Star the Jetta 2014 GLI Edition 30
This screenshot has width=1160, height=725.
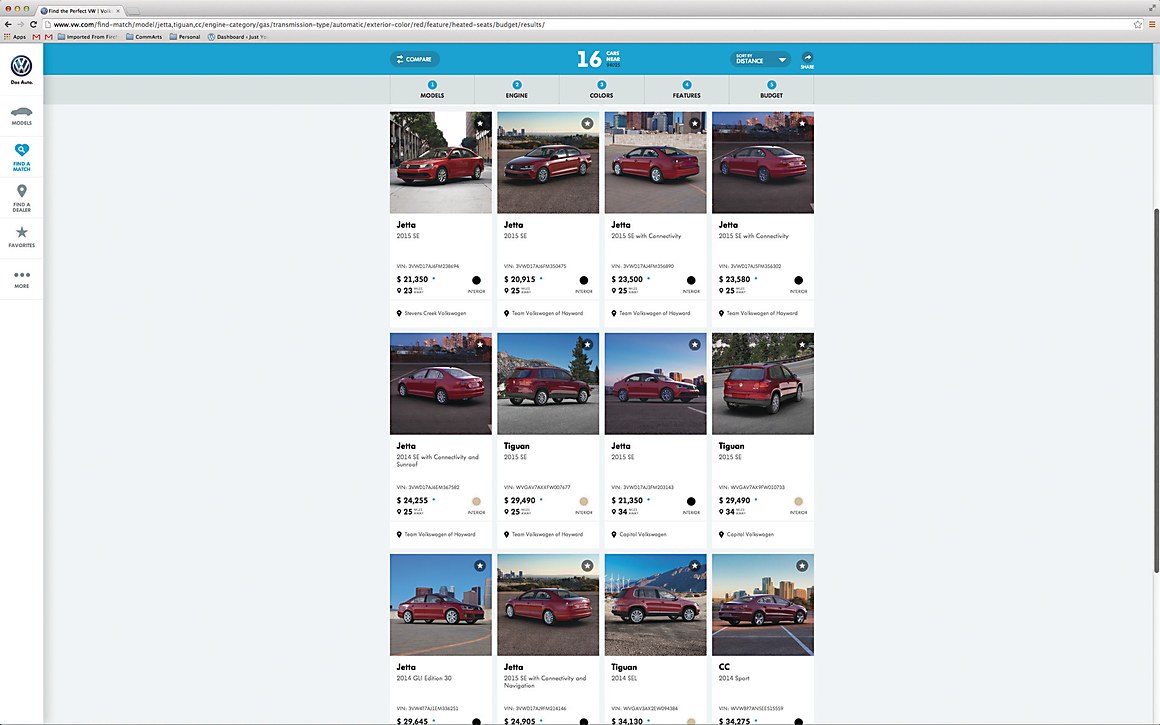[480, 565]
